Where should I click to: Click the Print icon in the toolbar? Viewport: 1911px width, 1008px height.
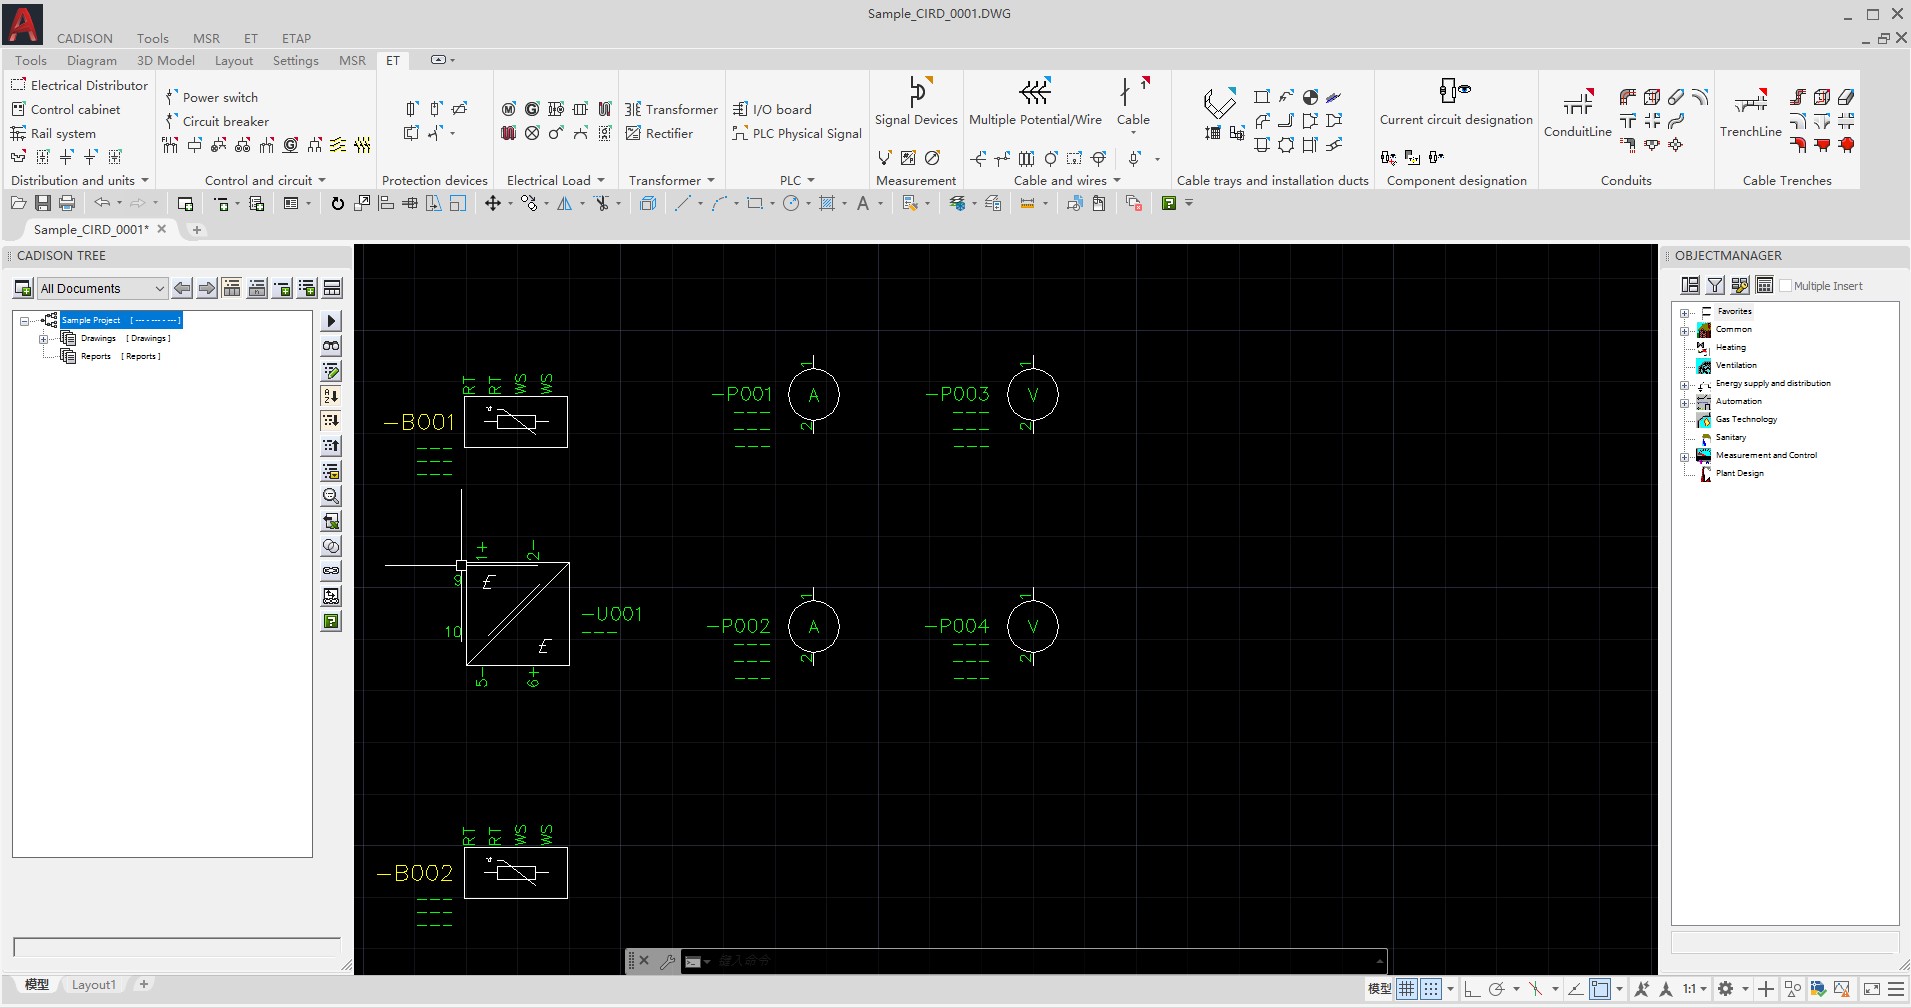[x=67, y=204]
